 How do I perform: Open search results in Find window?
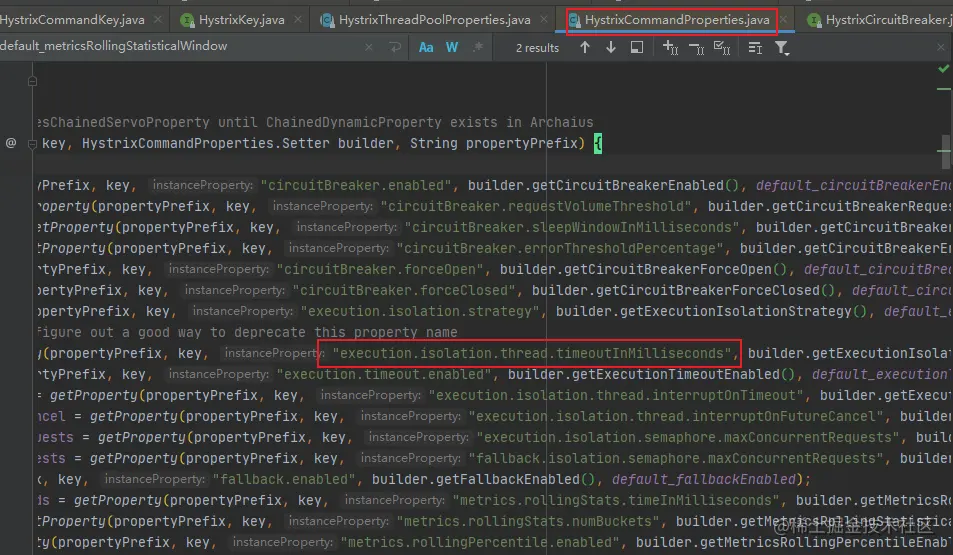pos(637,47)
